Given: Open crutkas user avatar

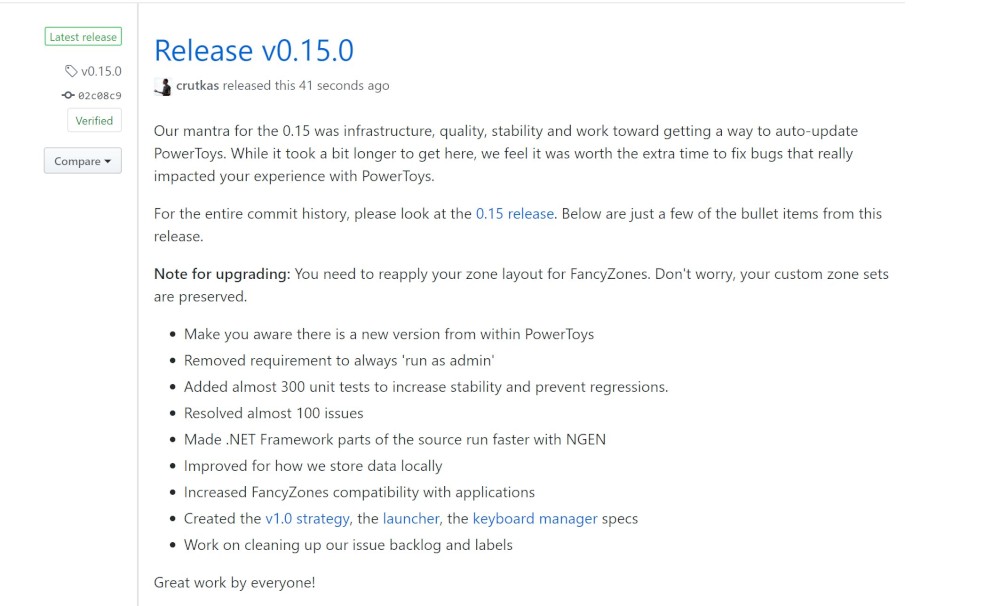Looking at the screenshot, I should pos(163,87).
